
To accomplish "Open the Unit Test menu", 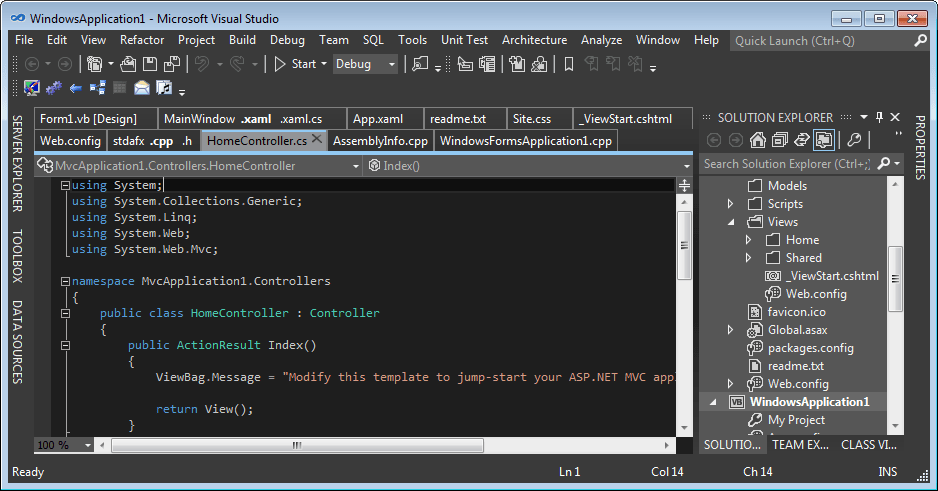I will [464, 40].
